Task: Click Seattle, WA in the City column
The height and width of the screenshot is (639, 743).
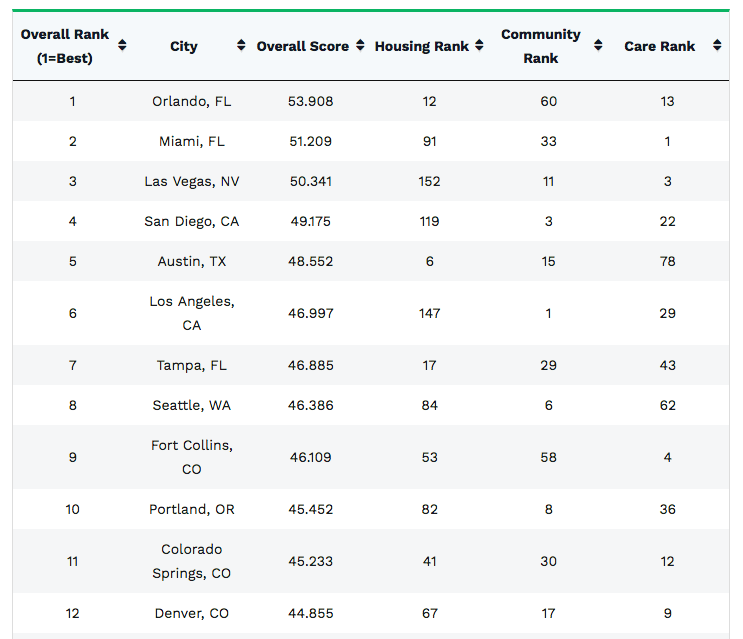Action: (x=192, y=405)
